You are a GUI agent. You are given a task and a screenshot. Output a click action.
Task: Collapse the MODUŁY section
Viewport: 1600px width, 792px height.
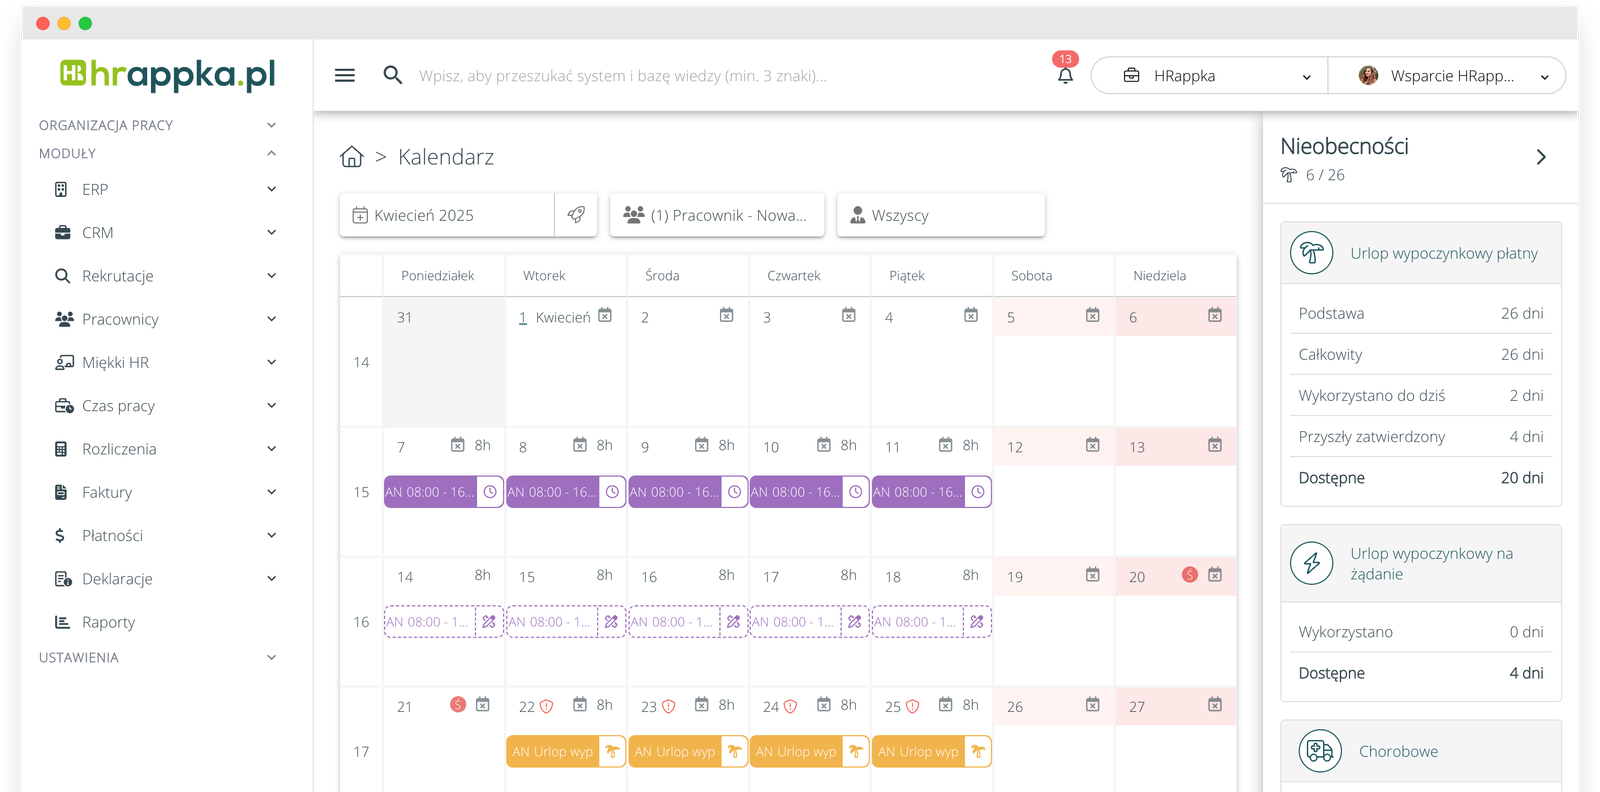click(271, 153)
